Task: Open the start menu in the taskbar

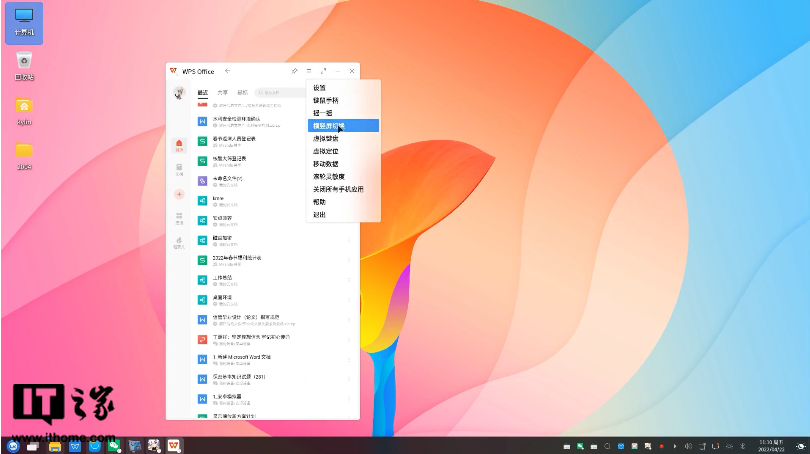Action: [13, 446]
